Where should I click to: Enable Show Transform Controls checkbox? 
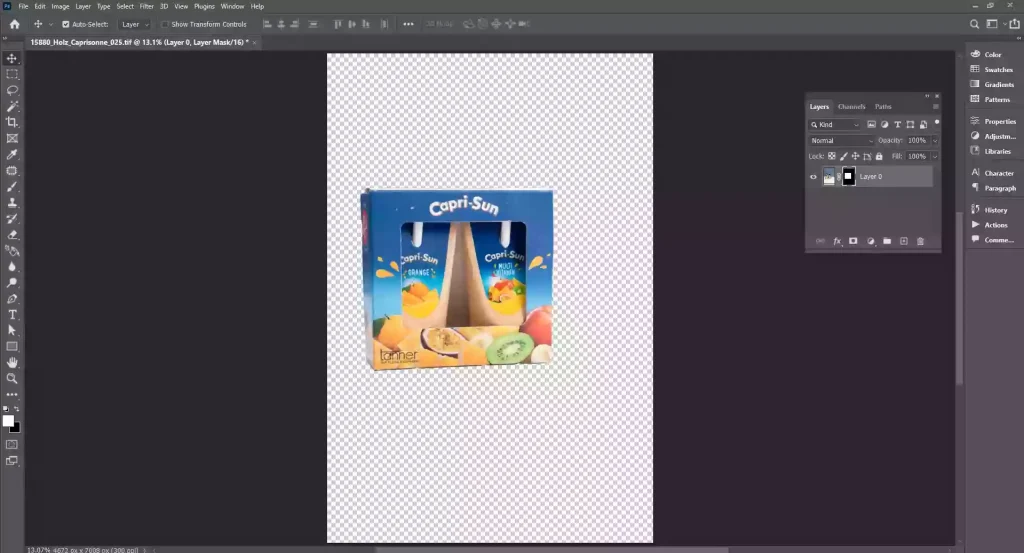click(x=165, y=24)
